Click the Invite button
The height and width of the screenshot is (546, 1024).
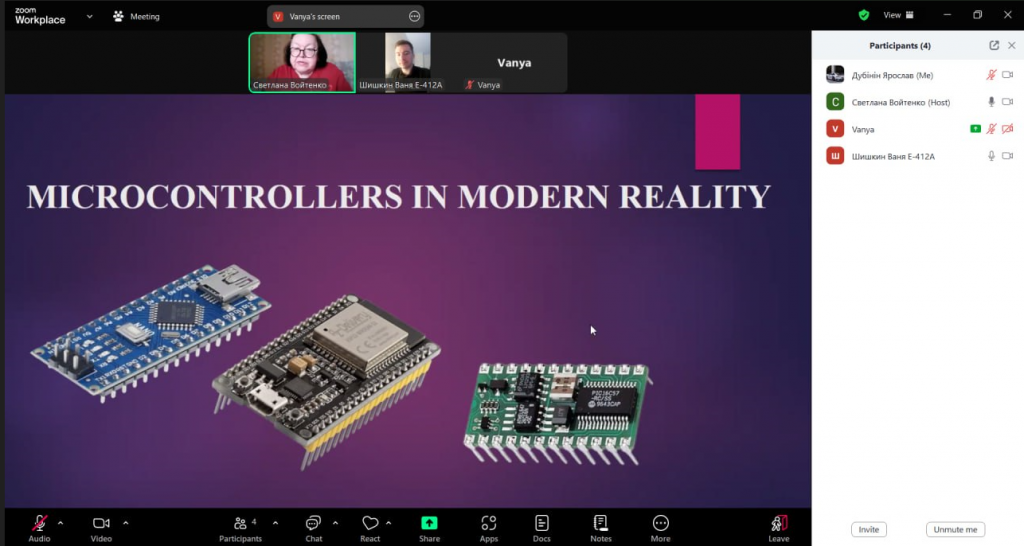(x=868, y=529)
